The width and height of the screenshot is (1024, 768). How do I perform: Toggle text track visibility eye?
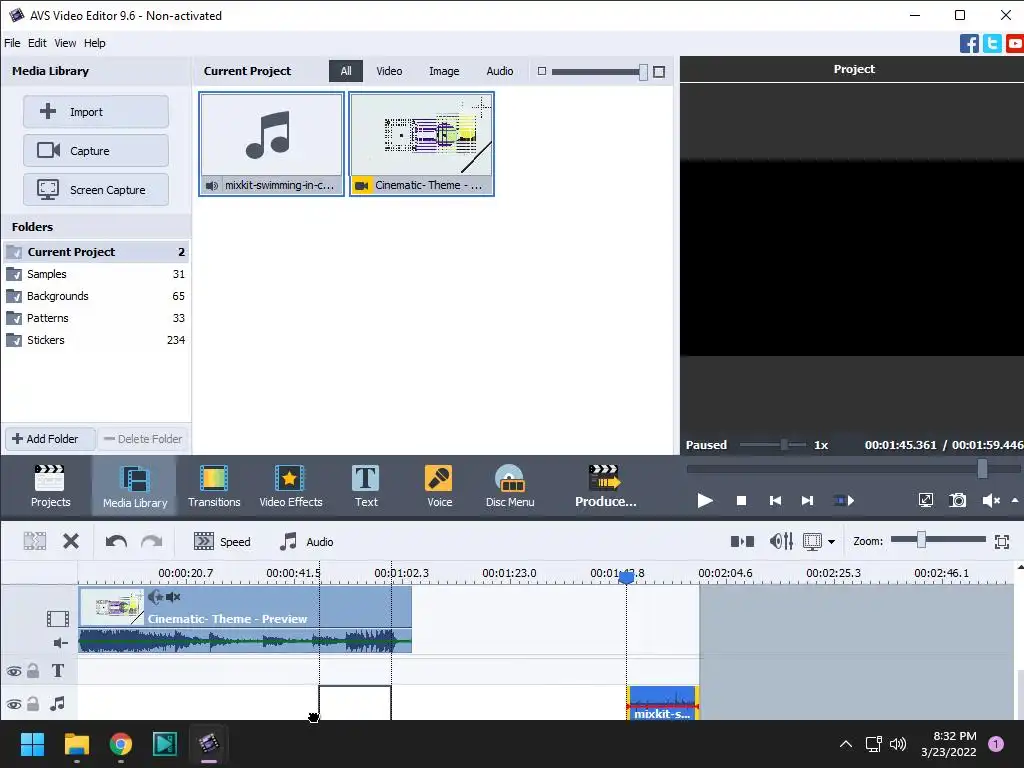tap(14, 671)
